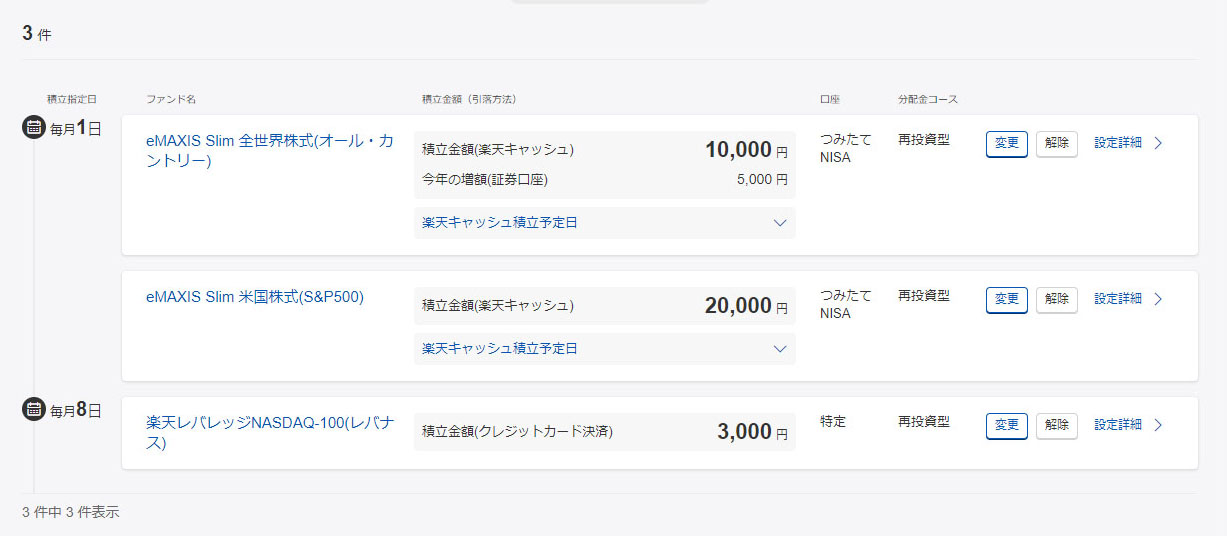Expand 楽天キャッシュ積立予定日 for オール・カントリー fund
1227x536 pixels.
[500, 222]
